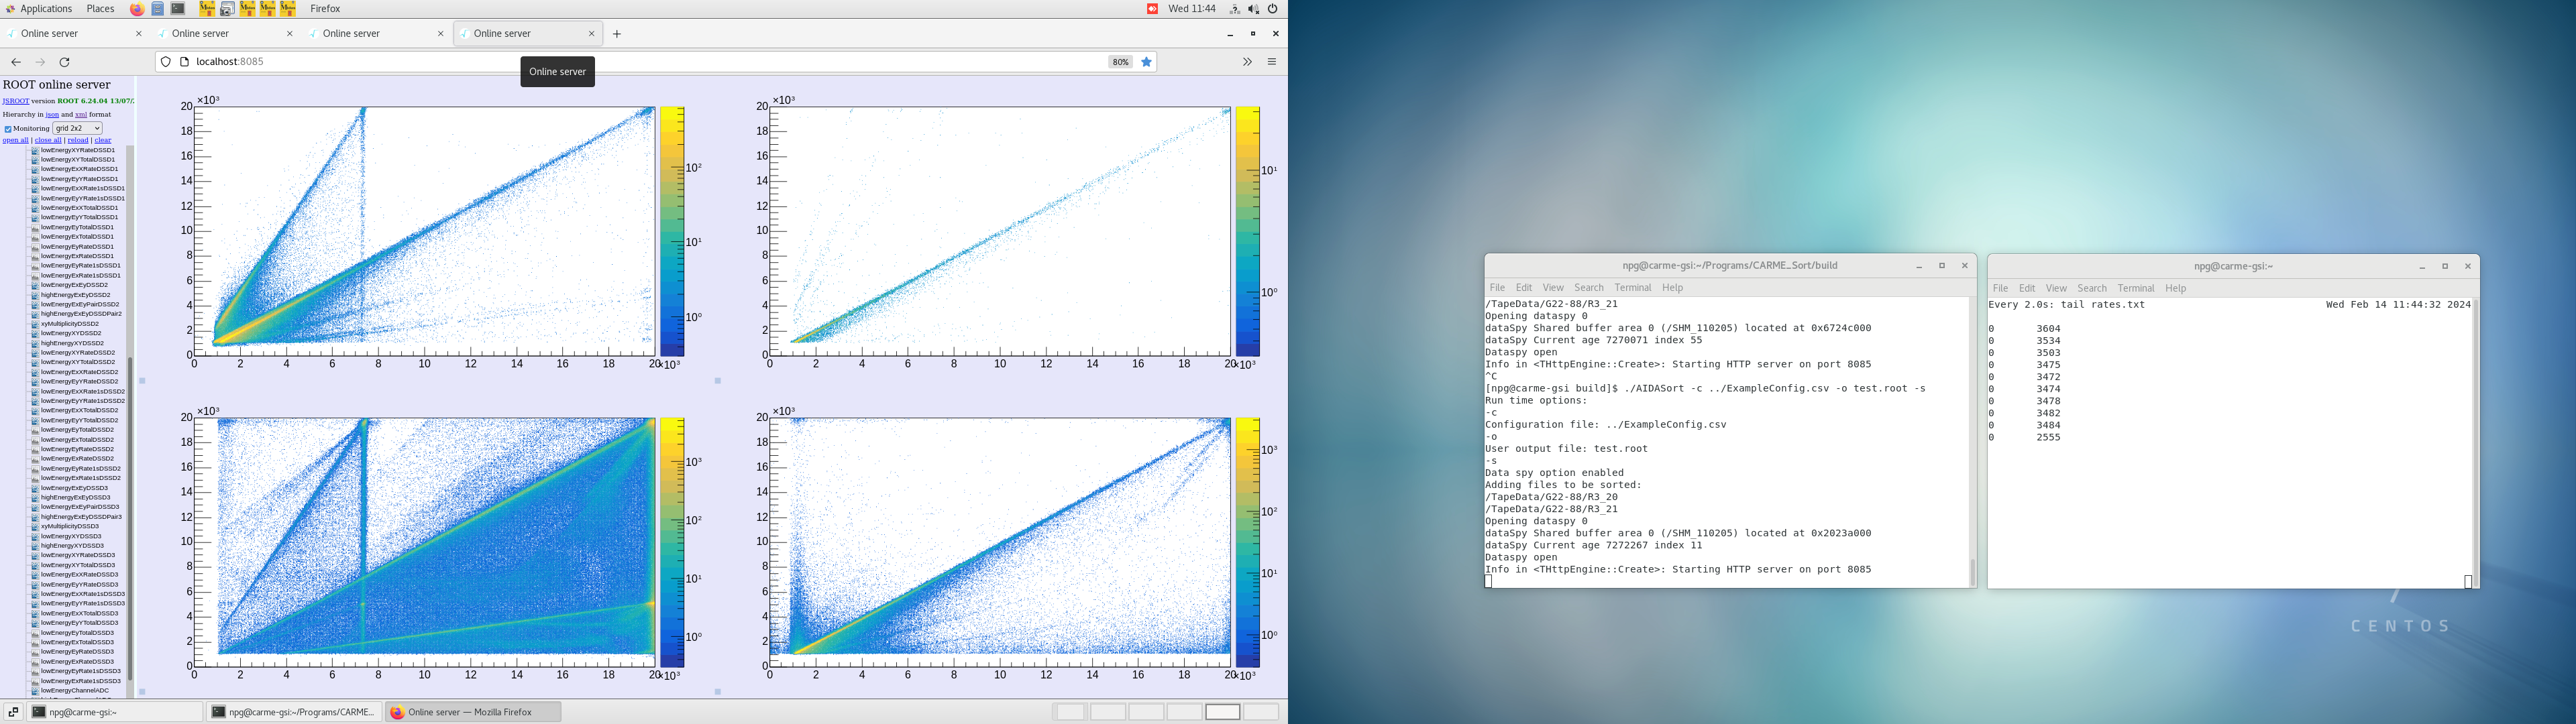Open a new browser tab

coord(617,34)
